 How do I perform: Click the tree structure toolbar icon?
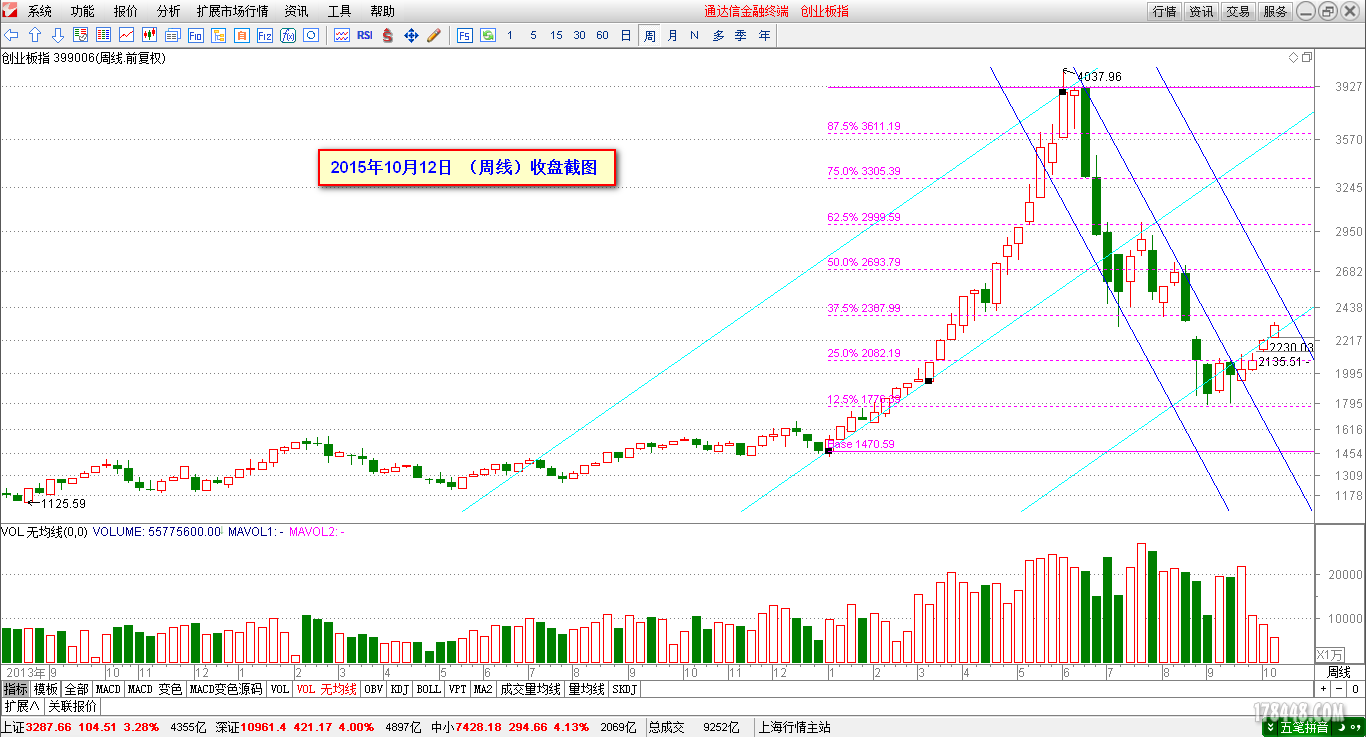[218, 35]
